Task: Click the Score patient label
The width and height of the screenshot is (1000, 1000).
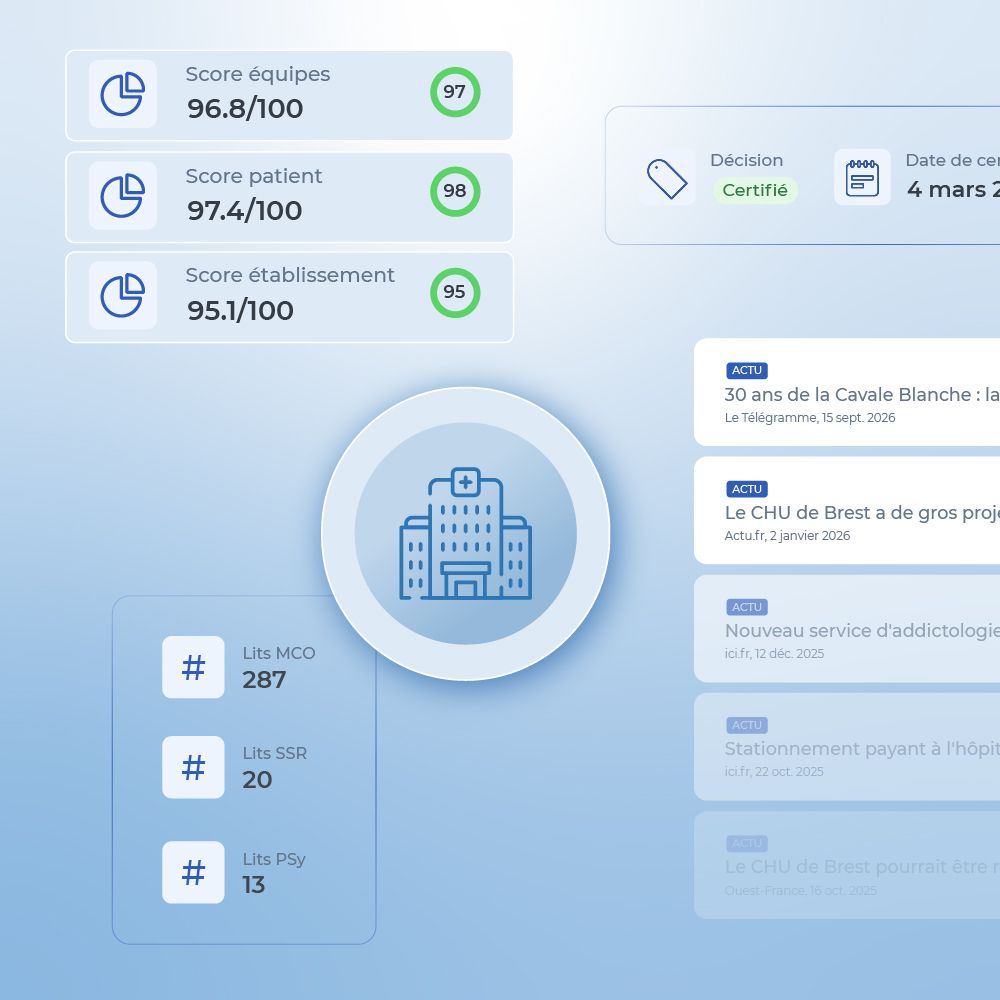Action: pyautogui.click(x=254, y=176)
